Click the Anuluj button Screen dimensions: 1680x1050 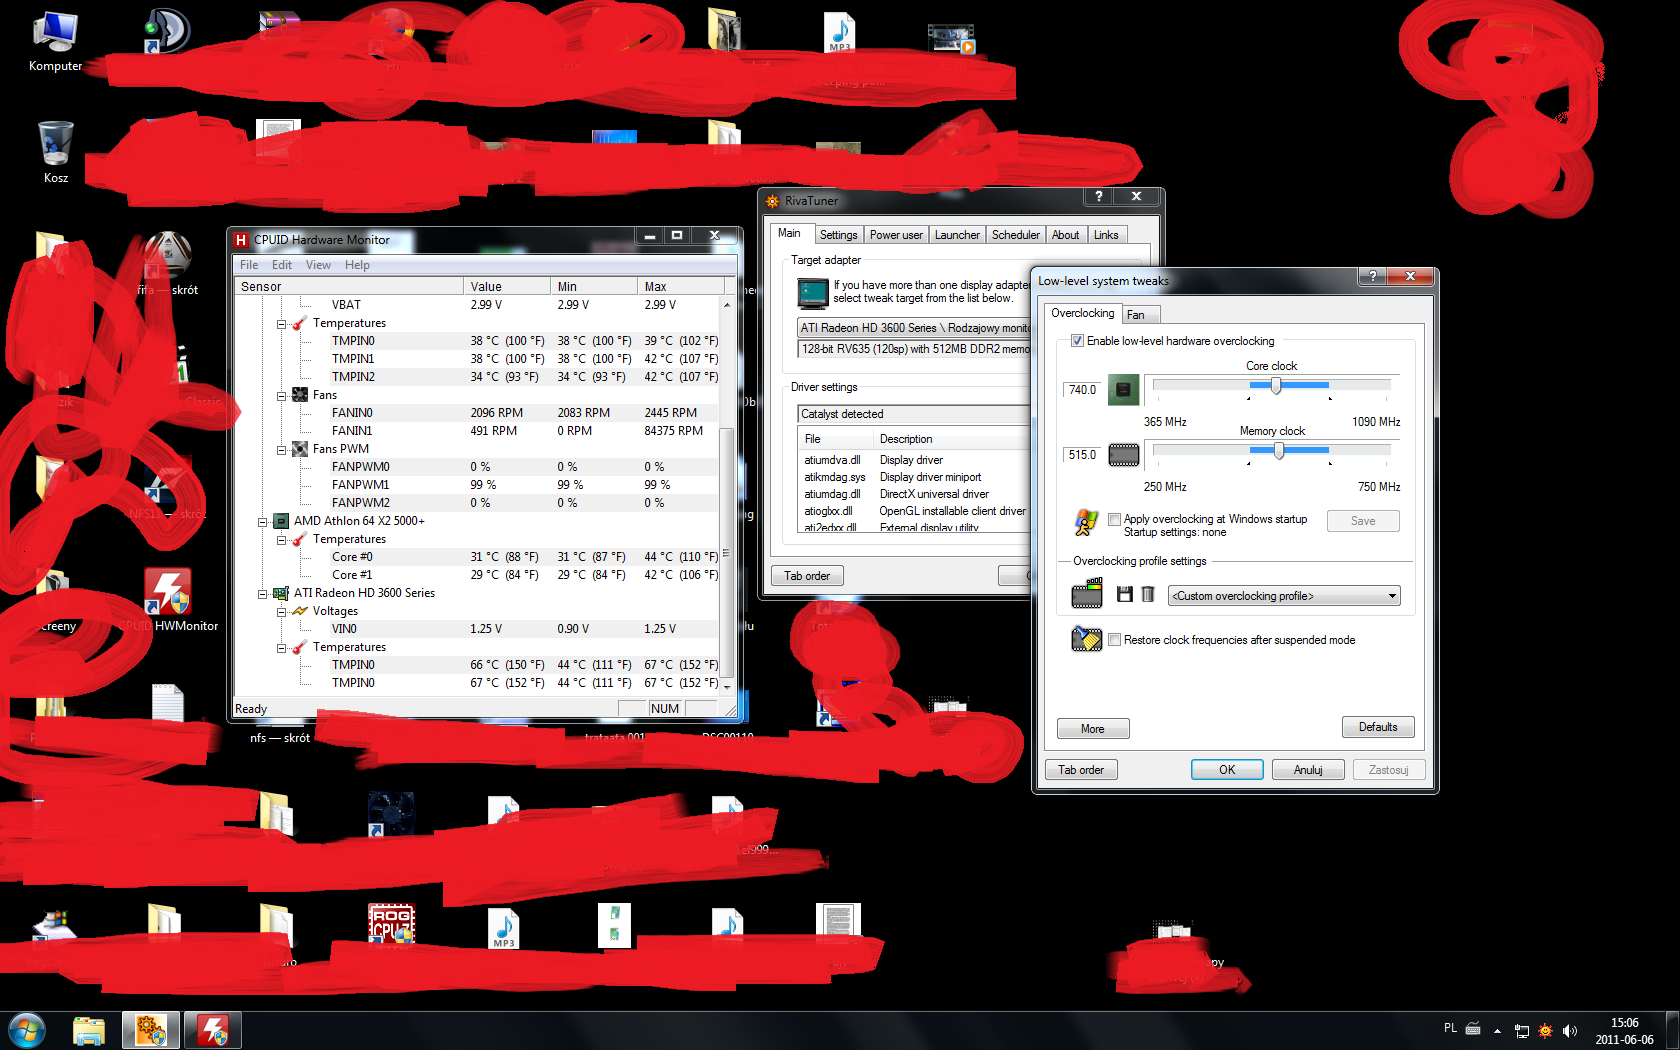click(x=1308, y=770)
